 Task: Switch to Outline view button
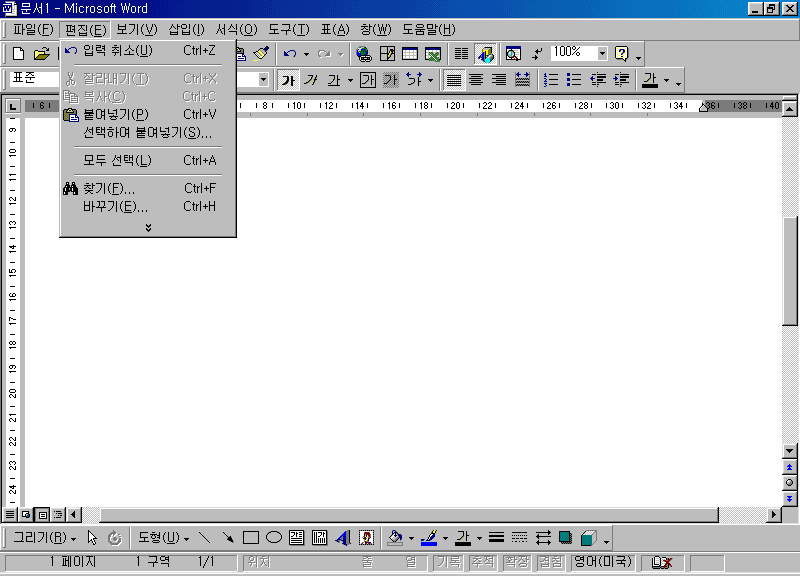58,514
